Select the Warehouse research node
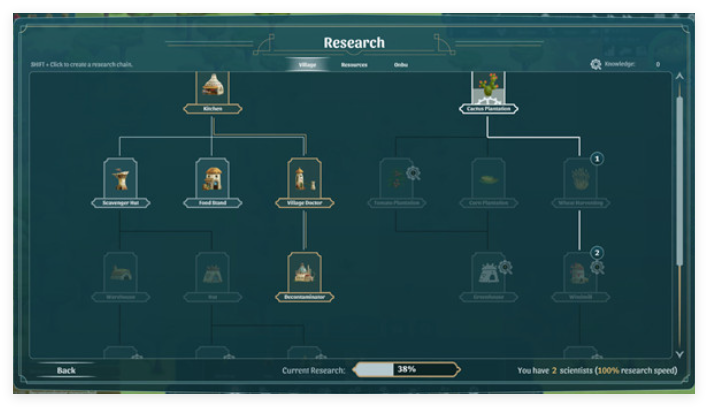The height and width of the screenshot is (407, 708). (120, 272)
